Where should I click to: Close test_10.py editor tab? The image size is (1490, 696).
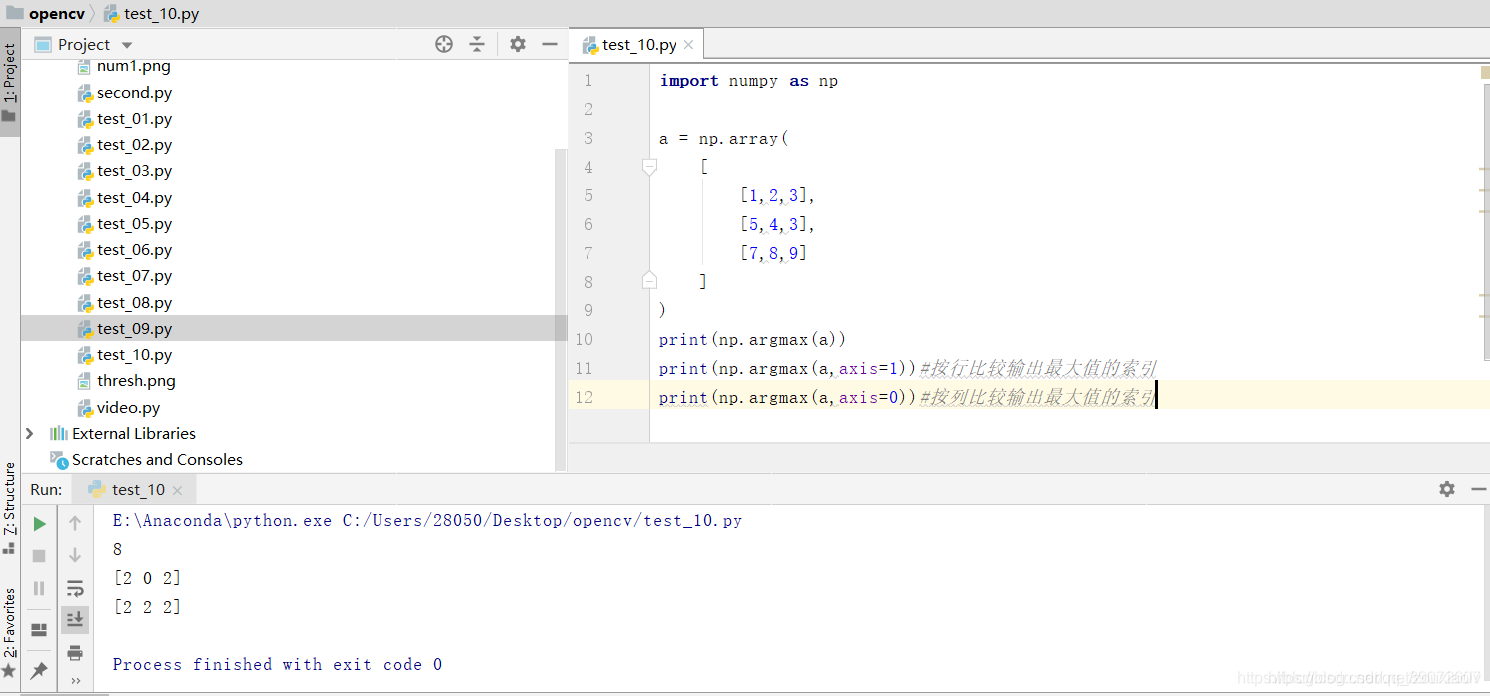pos(690,45)
